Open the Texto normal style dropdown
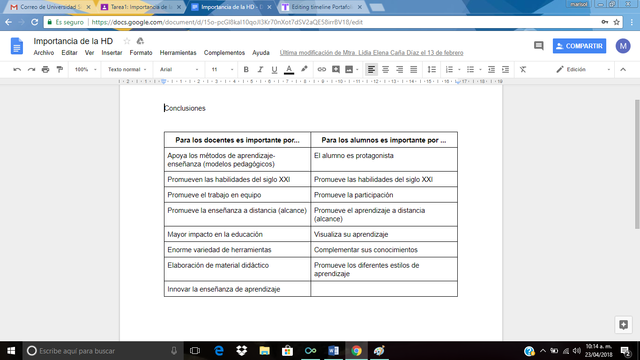Screen dimensions: 640x360 click(x=127, y=69)
